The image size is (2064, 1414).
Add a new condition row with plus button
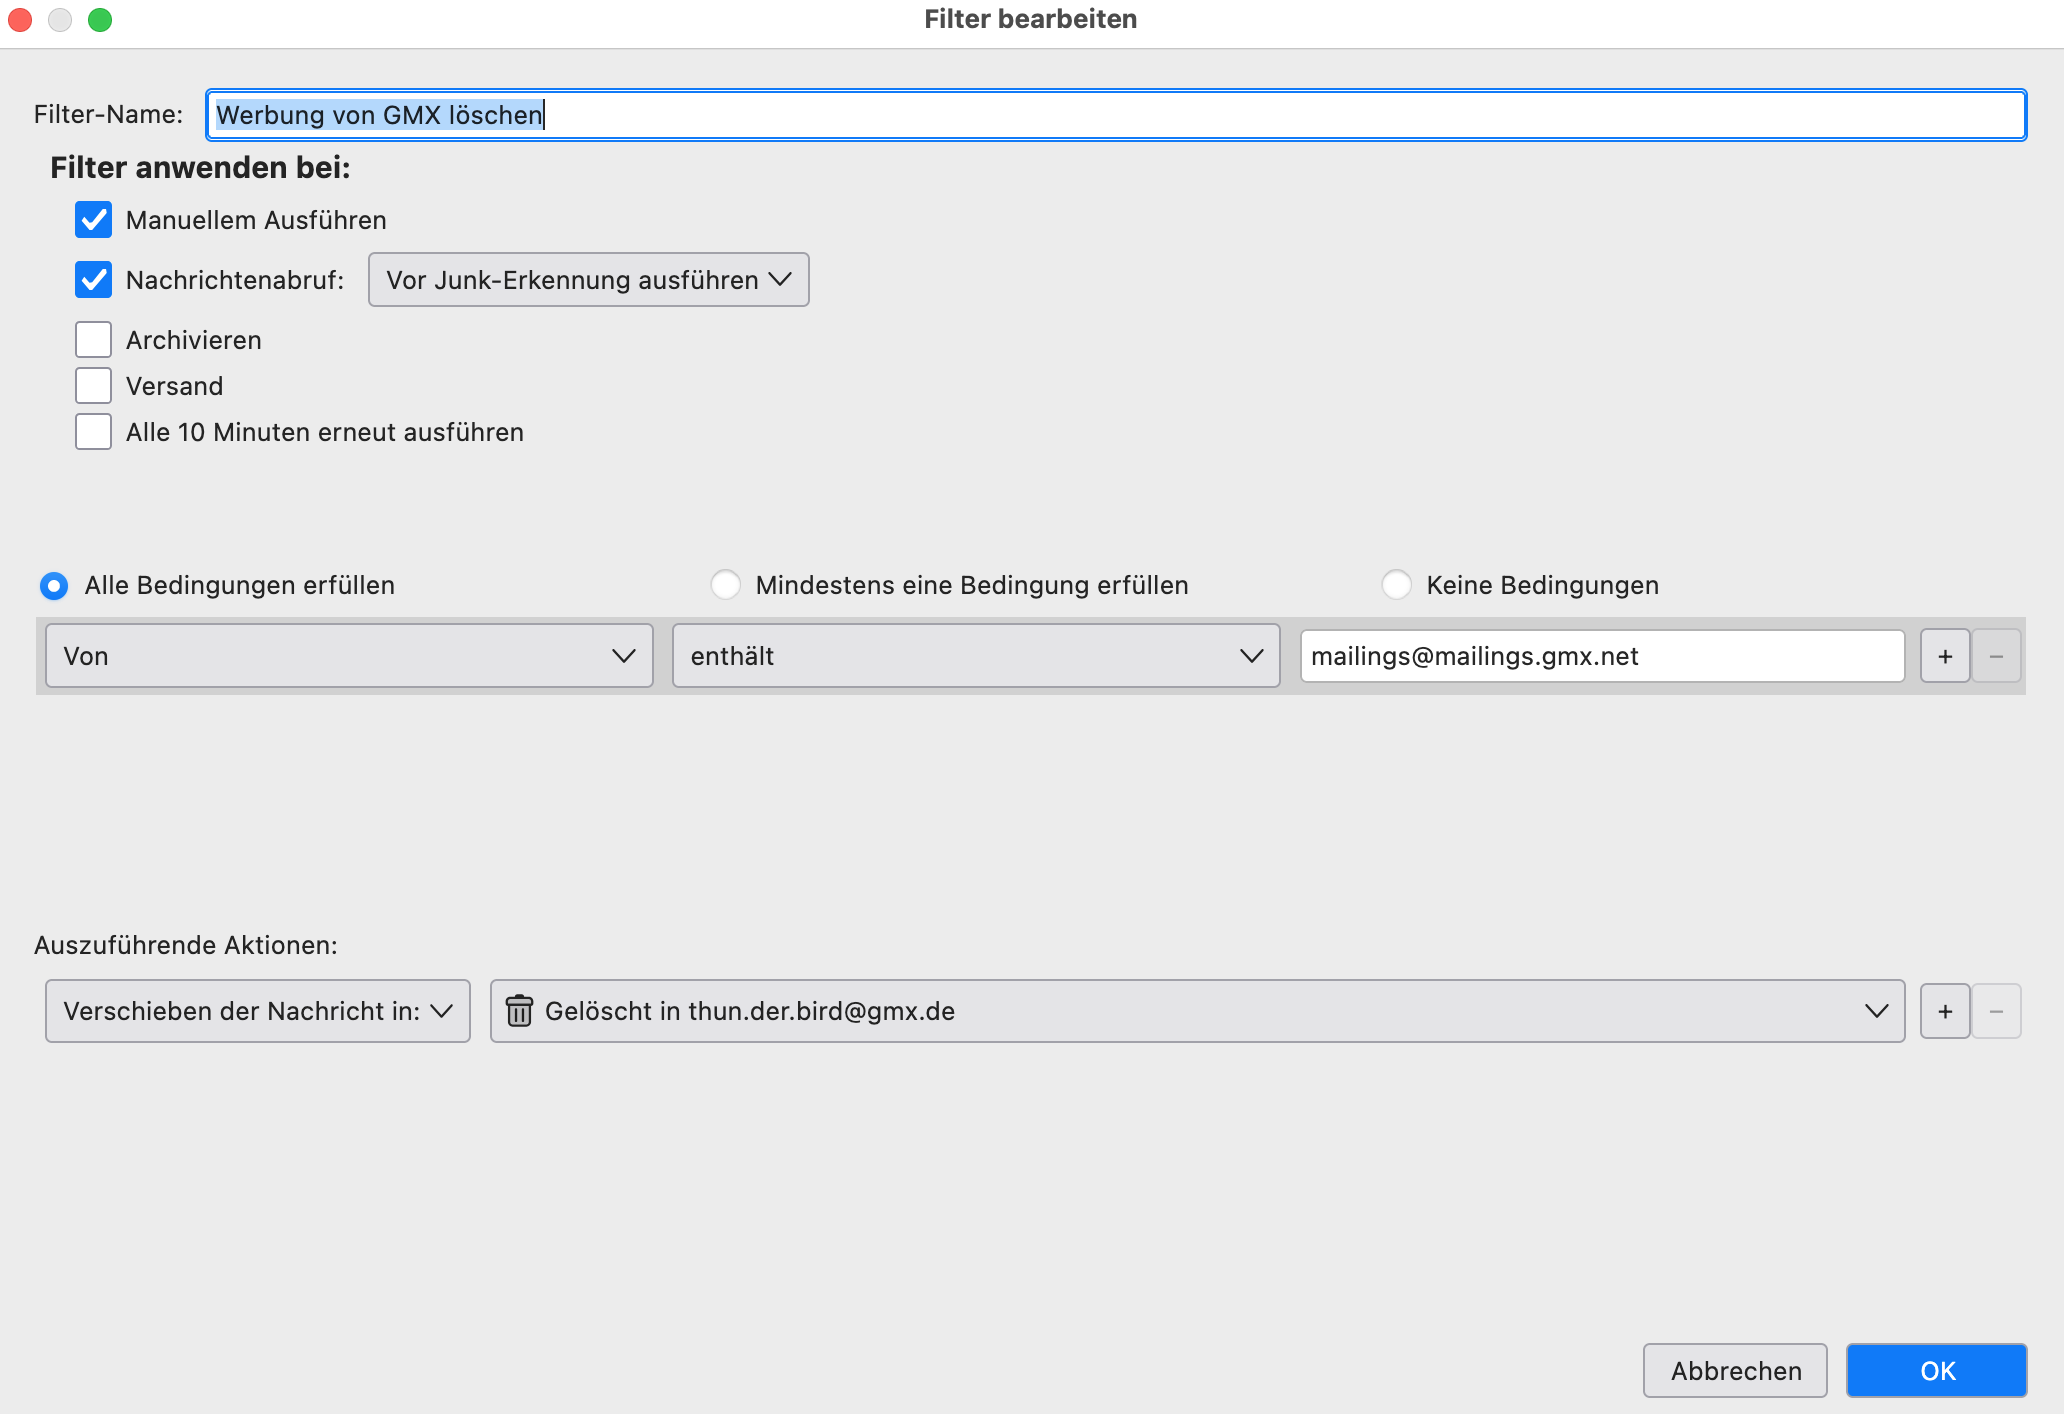[1945, 656]
